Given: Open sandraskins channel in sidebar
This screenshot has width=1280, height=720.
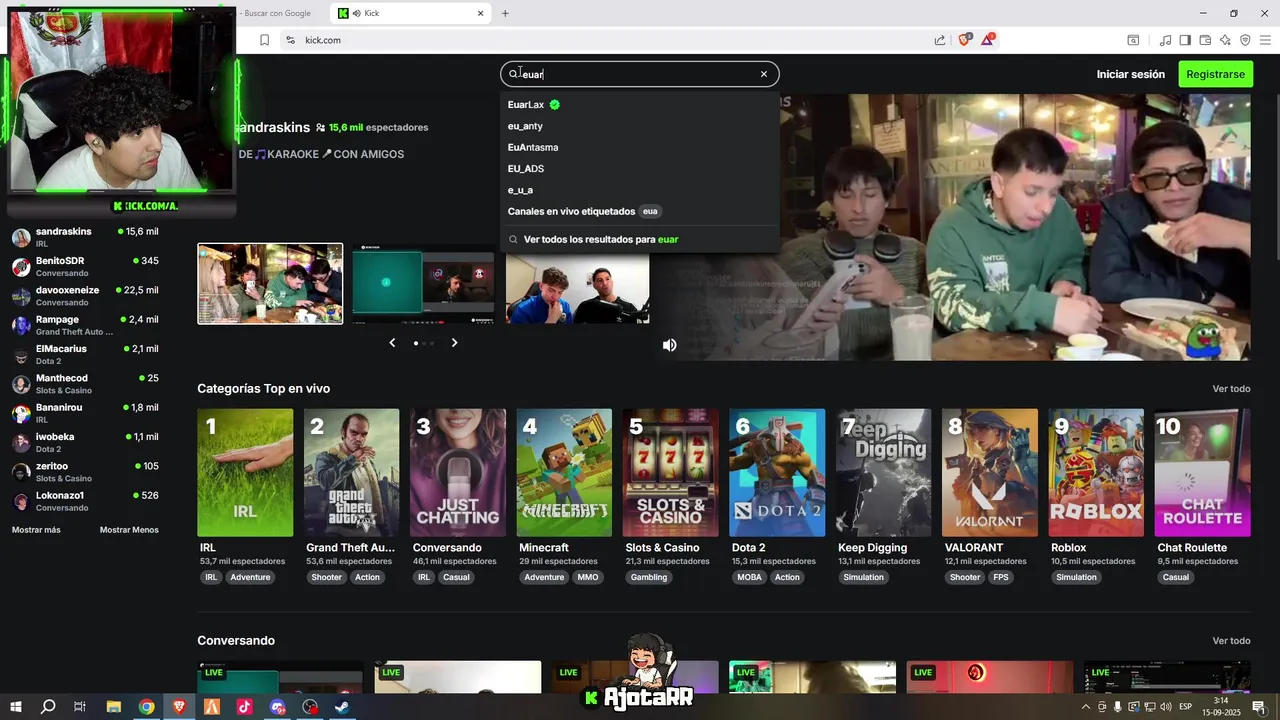Looking at the screenshot, I should [x=85, y=237].
